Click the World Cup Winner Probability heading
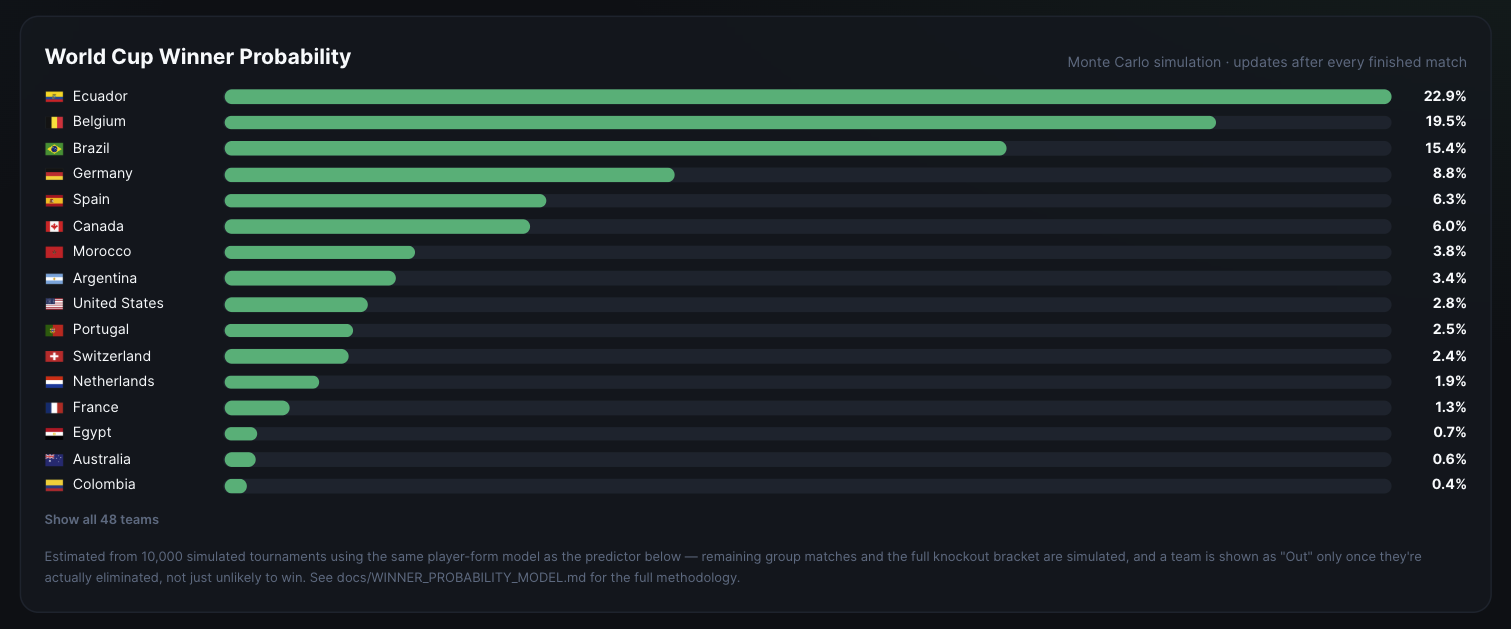Viewport: 1511px width, 629px height. point(198,57)
